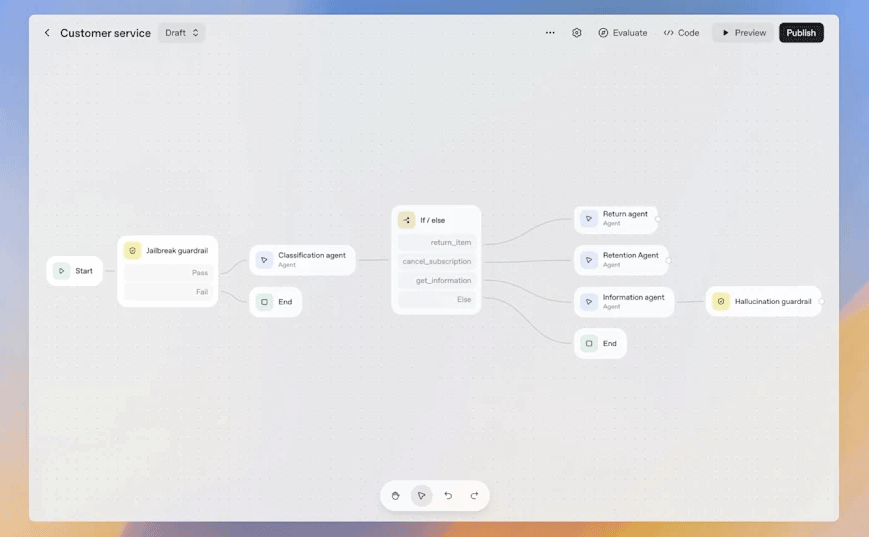Click the redo arrow icon
Screen dimensions: 869x537
tap(474, 495)
